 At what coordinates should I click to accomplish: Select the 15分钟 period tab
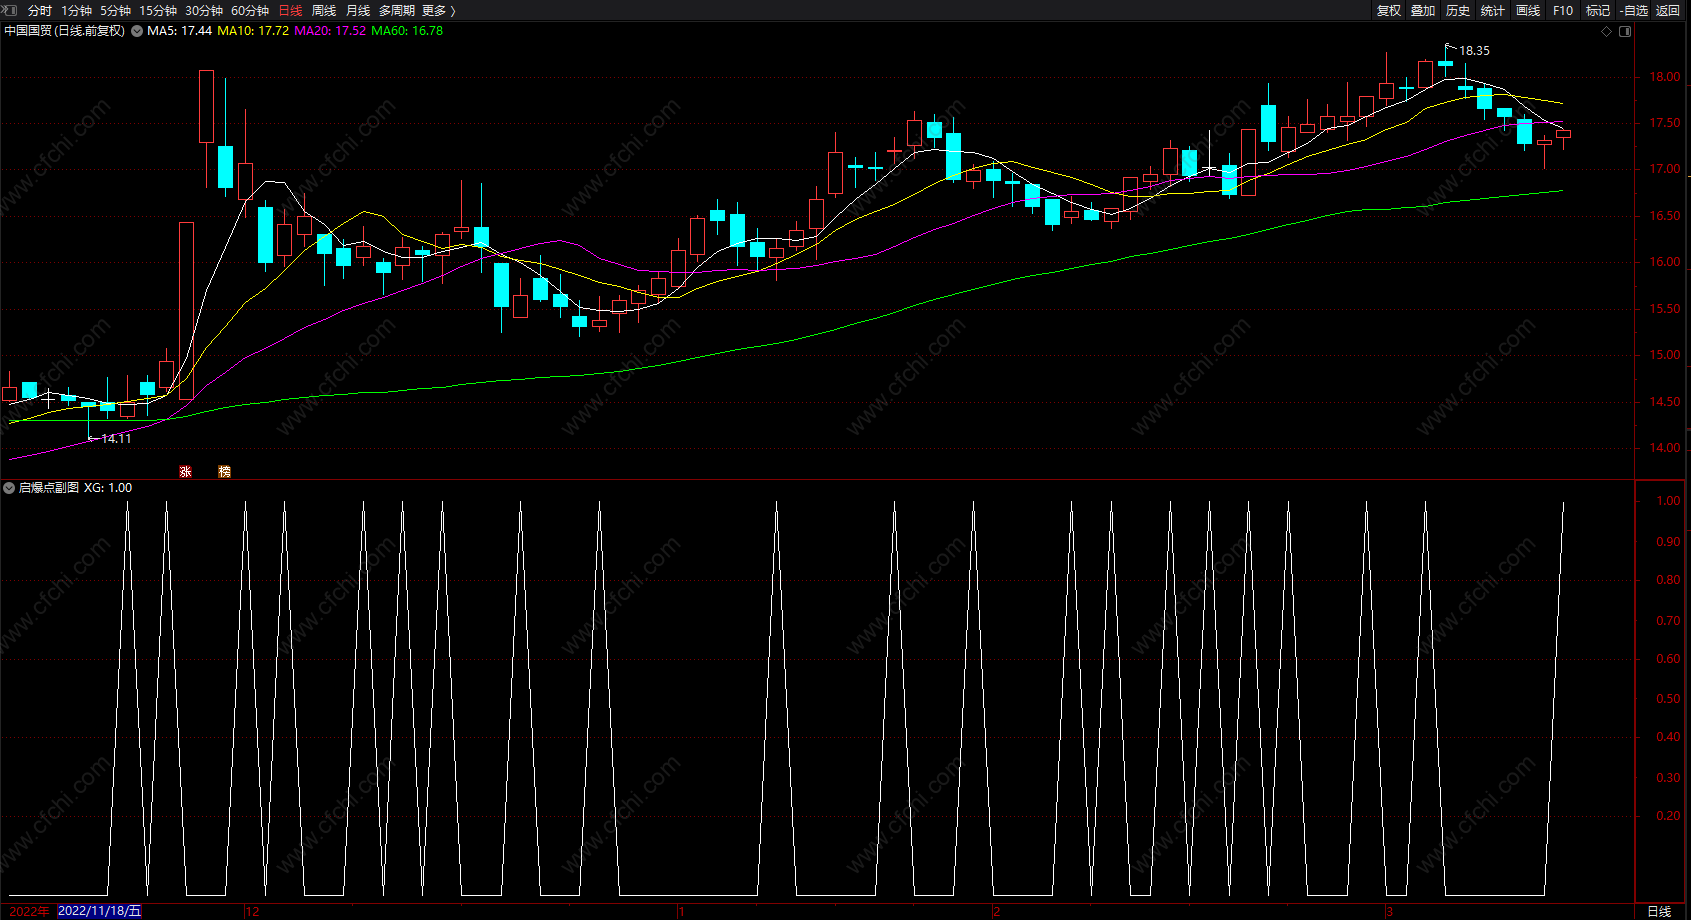pos(158,10)
